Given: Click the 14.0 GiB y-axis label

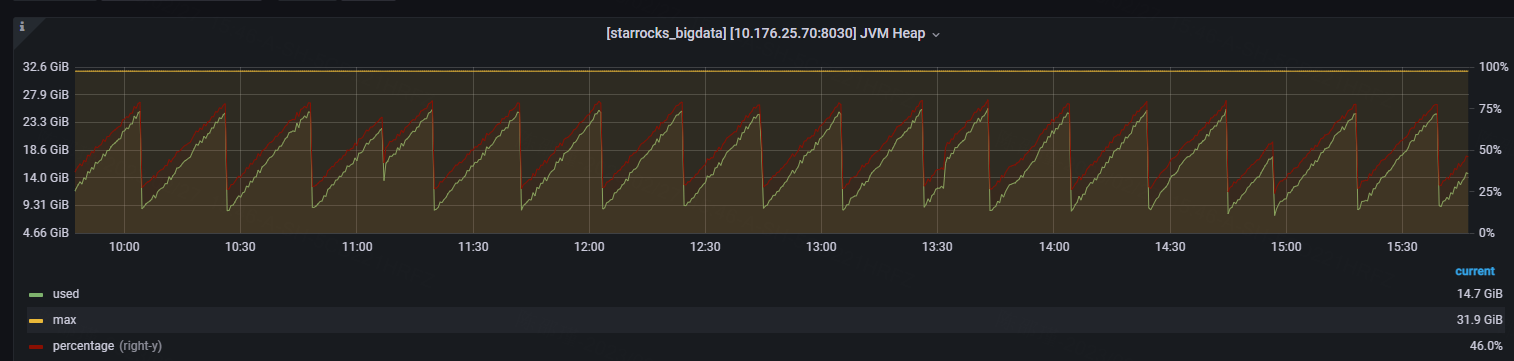Looking at the screenshot, I should [x=46, y=177].
